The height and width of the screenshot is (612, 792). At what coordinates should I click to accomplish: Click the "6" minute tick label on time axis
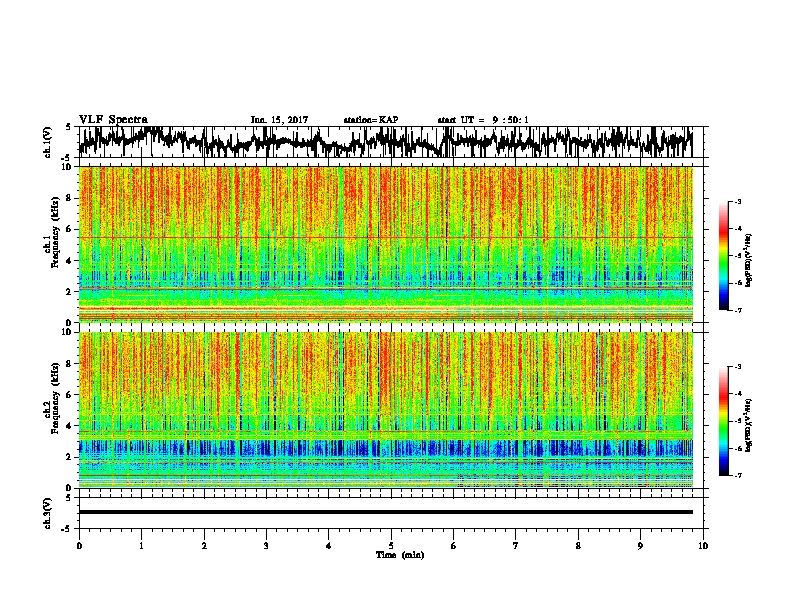tap(454, 546)
